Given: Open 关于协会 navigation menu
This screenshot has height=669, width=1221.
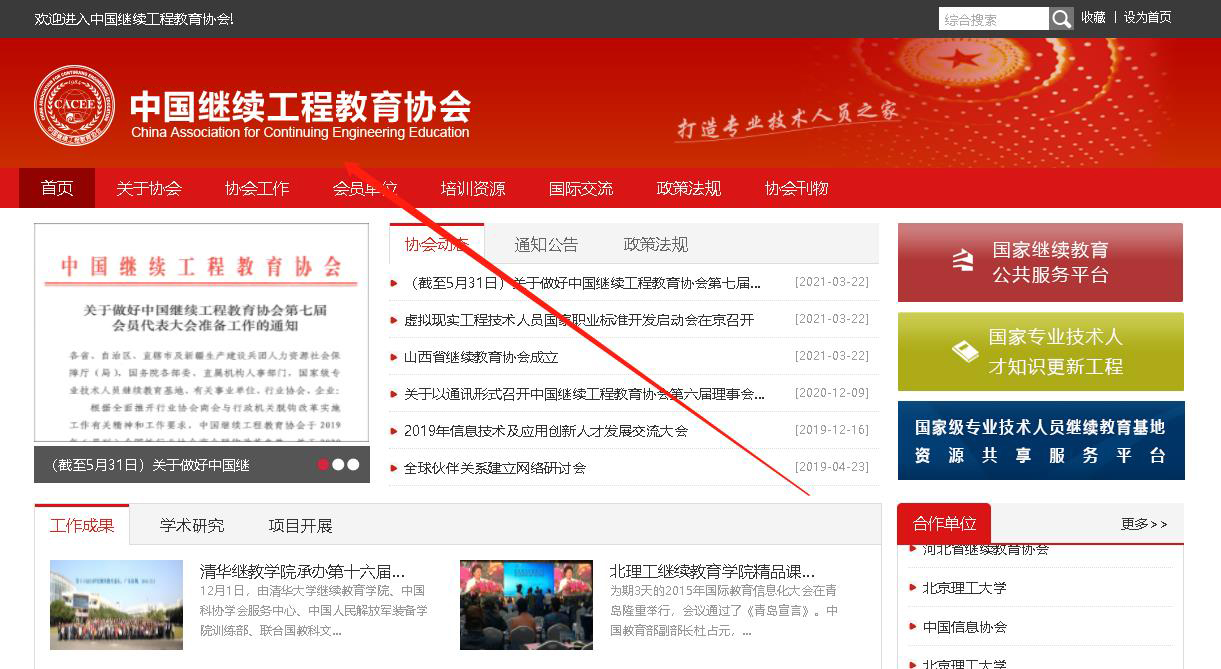Looking at the screenshot, I should coord(149,188).
